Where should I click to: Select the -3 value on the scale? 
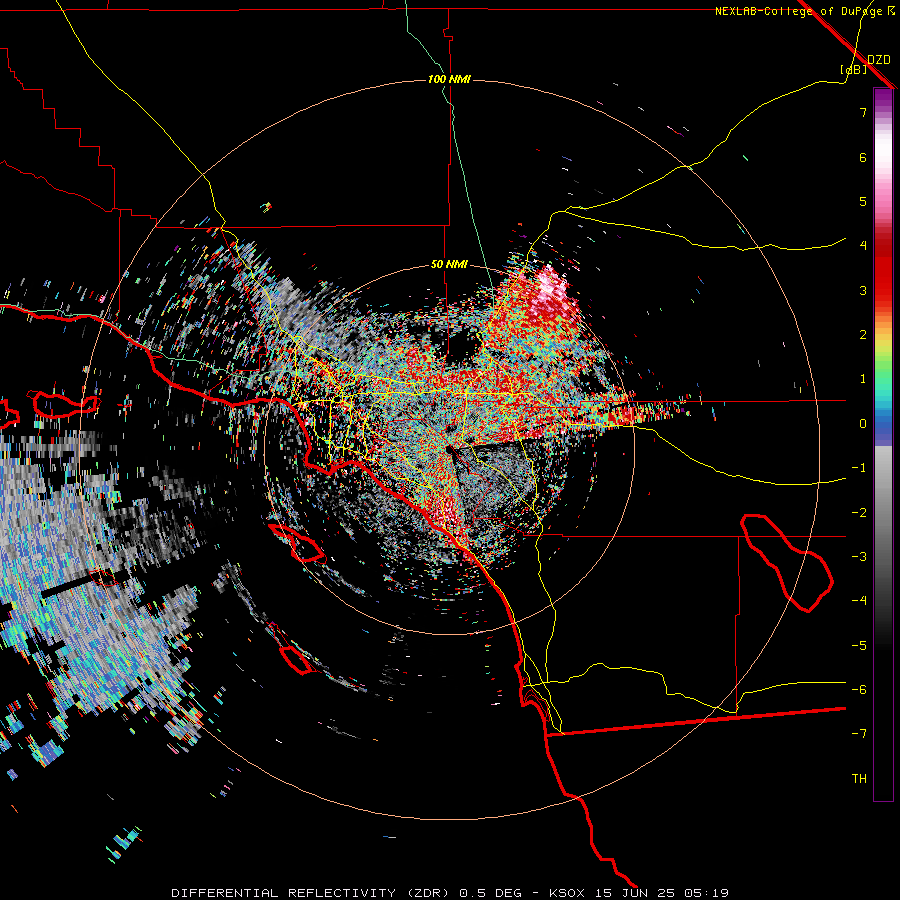click(859, 557)
